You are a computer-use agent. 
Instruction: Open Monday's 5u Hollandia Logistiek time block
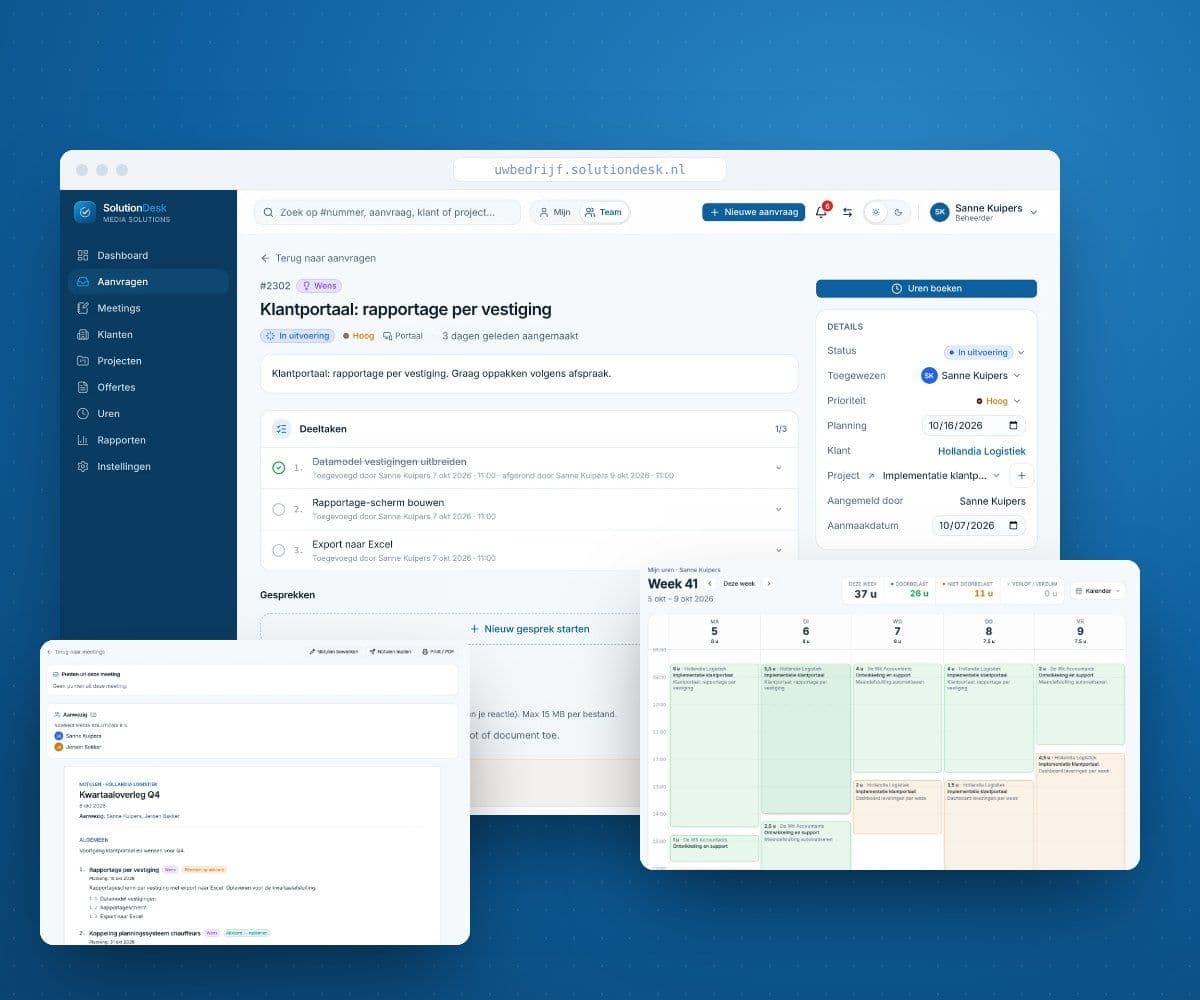pyautogui.click(x=714, y=745)
